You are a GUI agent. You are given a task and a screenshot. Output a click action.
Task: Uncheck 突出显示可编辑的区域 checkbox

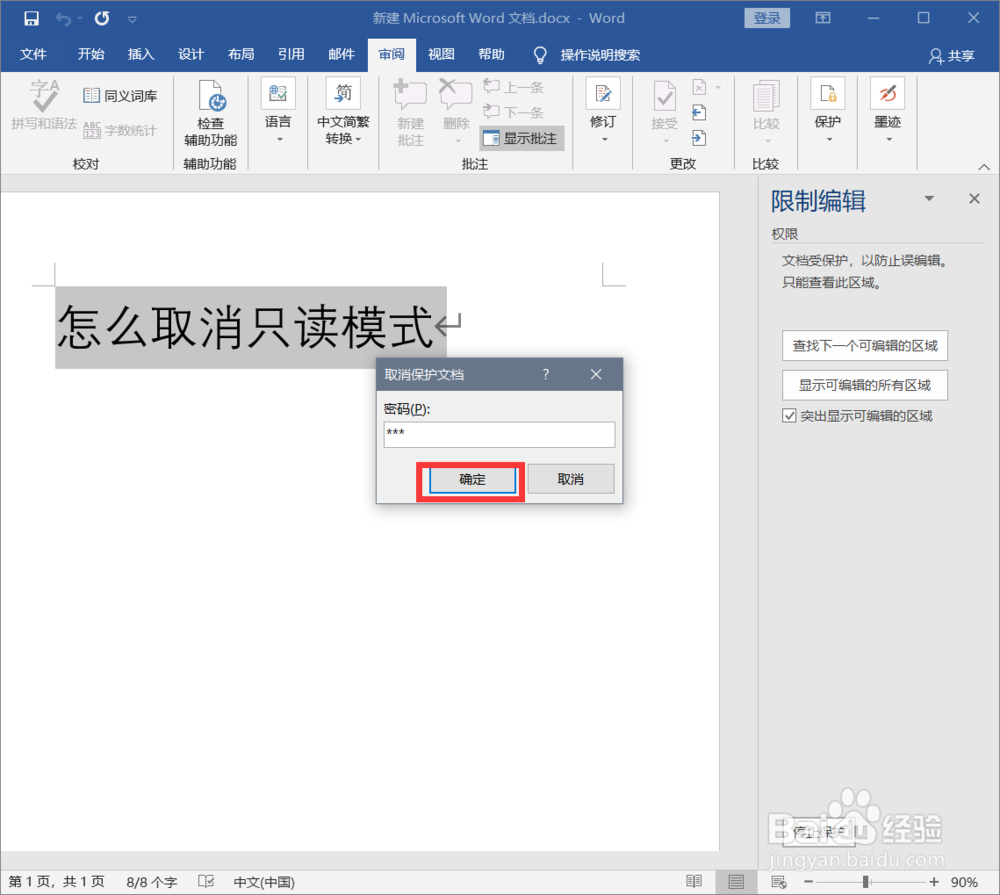point(789,416)
